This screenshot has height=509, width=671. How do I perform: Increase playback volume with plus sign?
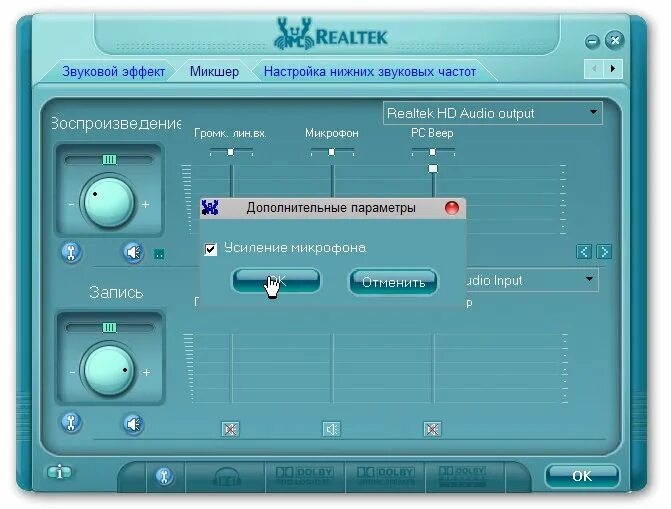(x=145, y=205)
